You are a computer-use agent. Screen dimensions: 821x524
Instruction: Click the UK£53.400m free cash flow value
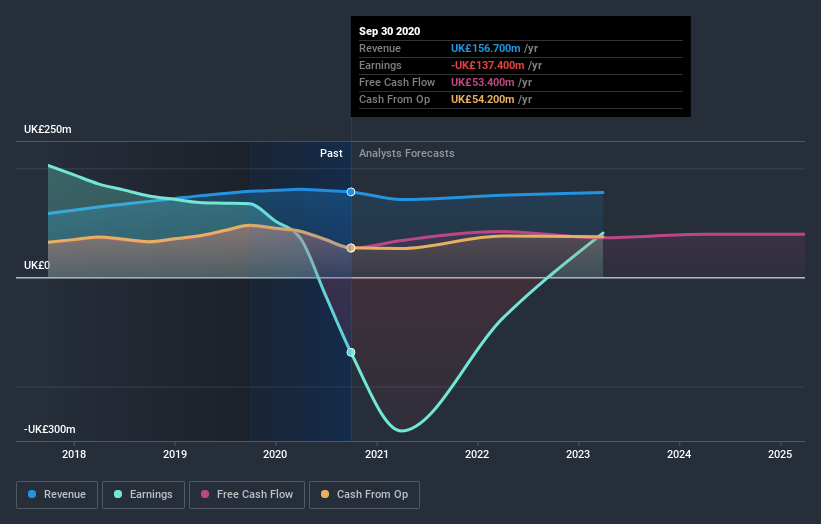point(482,82)
